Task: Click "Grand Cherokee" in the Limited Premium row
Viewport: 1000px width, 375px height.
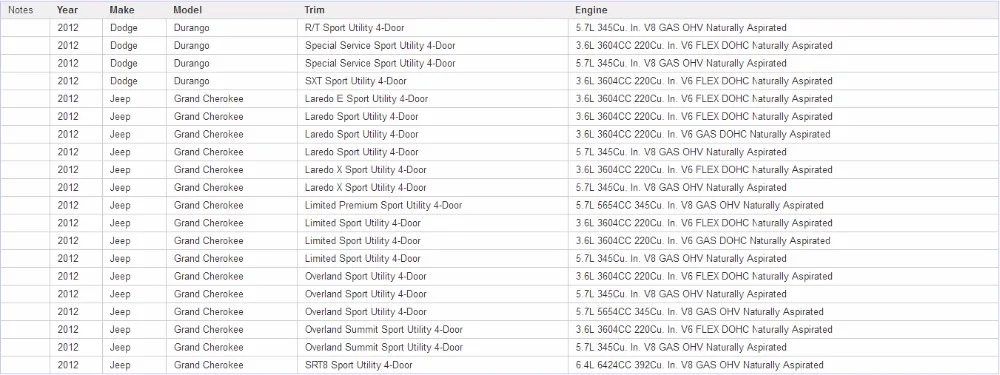Action: tap(209, 205)
